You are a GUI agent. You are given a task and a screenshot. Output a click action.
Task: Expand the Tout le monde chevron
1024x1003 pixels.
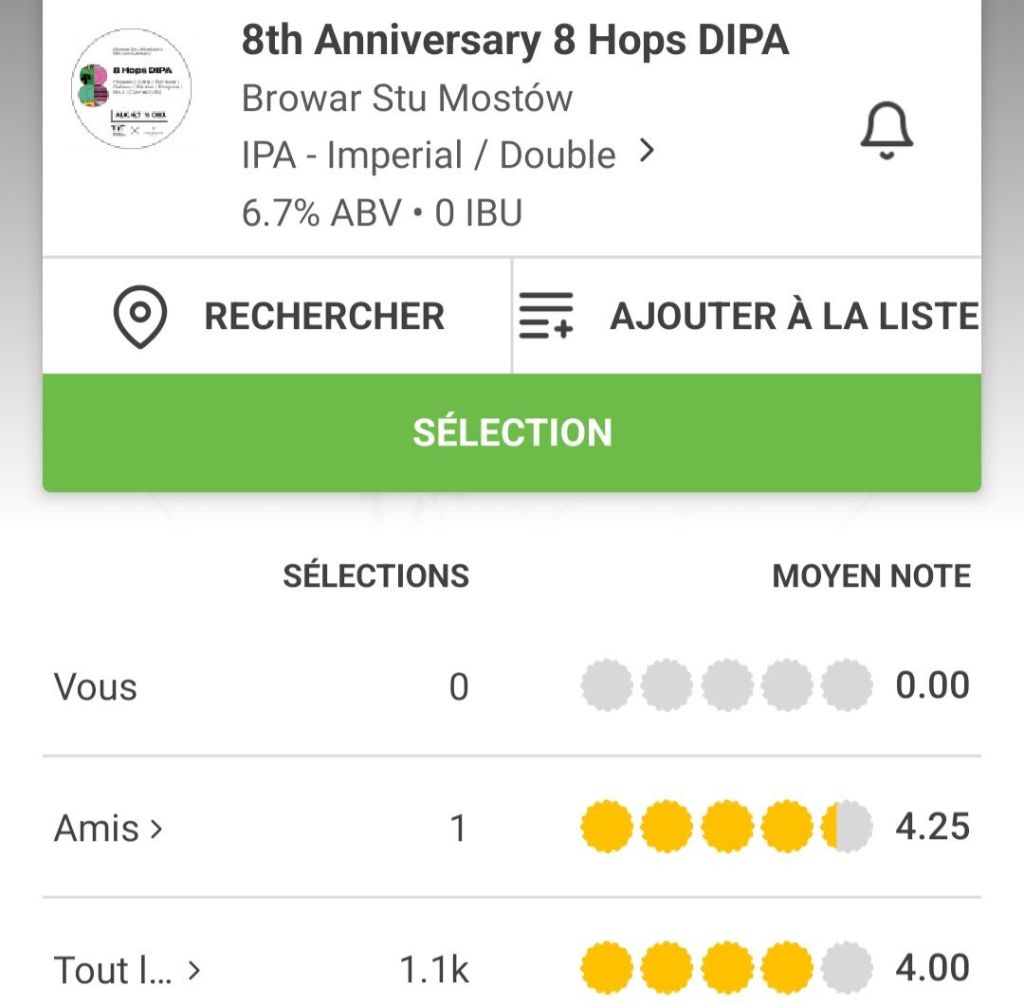pos(194,970)
